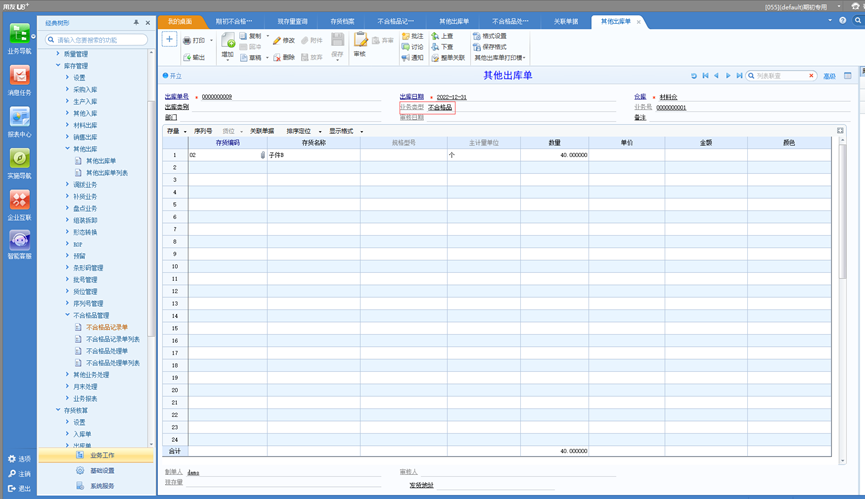Screen dimensions: 865x499
Task: Open the 打印 print dropdown arrow
Action: point(211,41)
